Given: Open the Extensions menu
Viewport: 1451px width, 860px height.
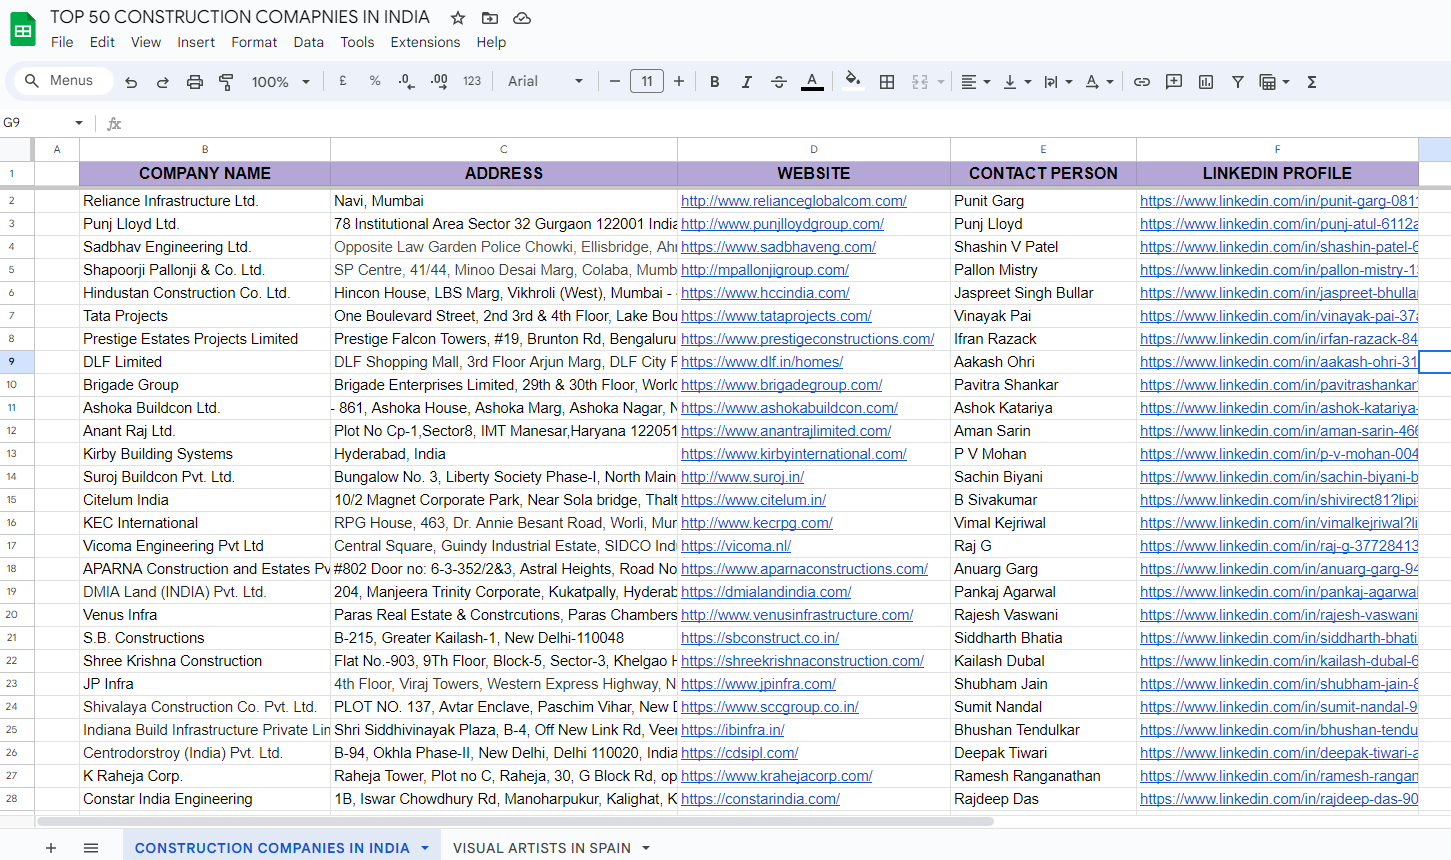Looking at the screenshot, I should click(426, 42).
